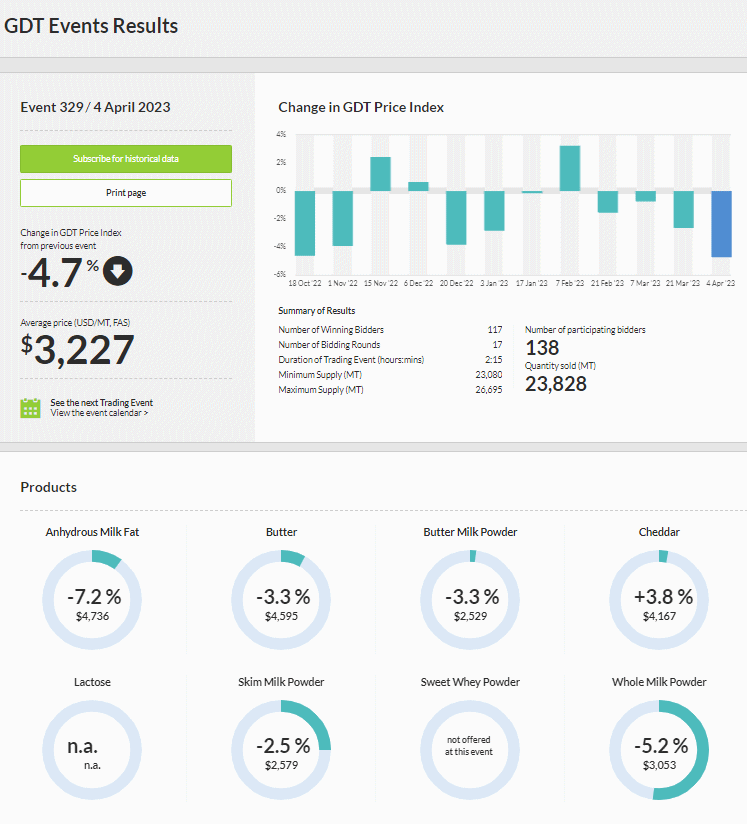Image resolution: width=747 pixels, height=824 pixels.
Task: Select the 18 Oct '22 bar in the chart
Action: point(305,223)
